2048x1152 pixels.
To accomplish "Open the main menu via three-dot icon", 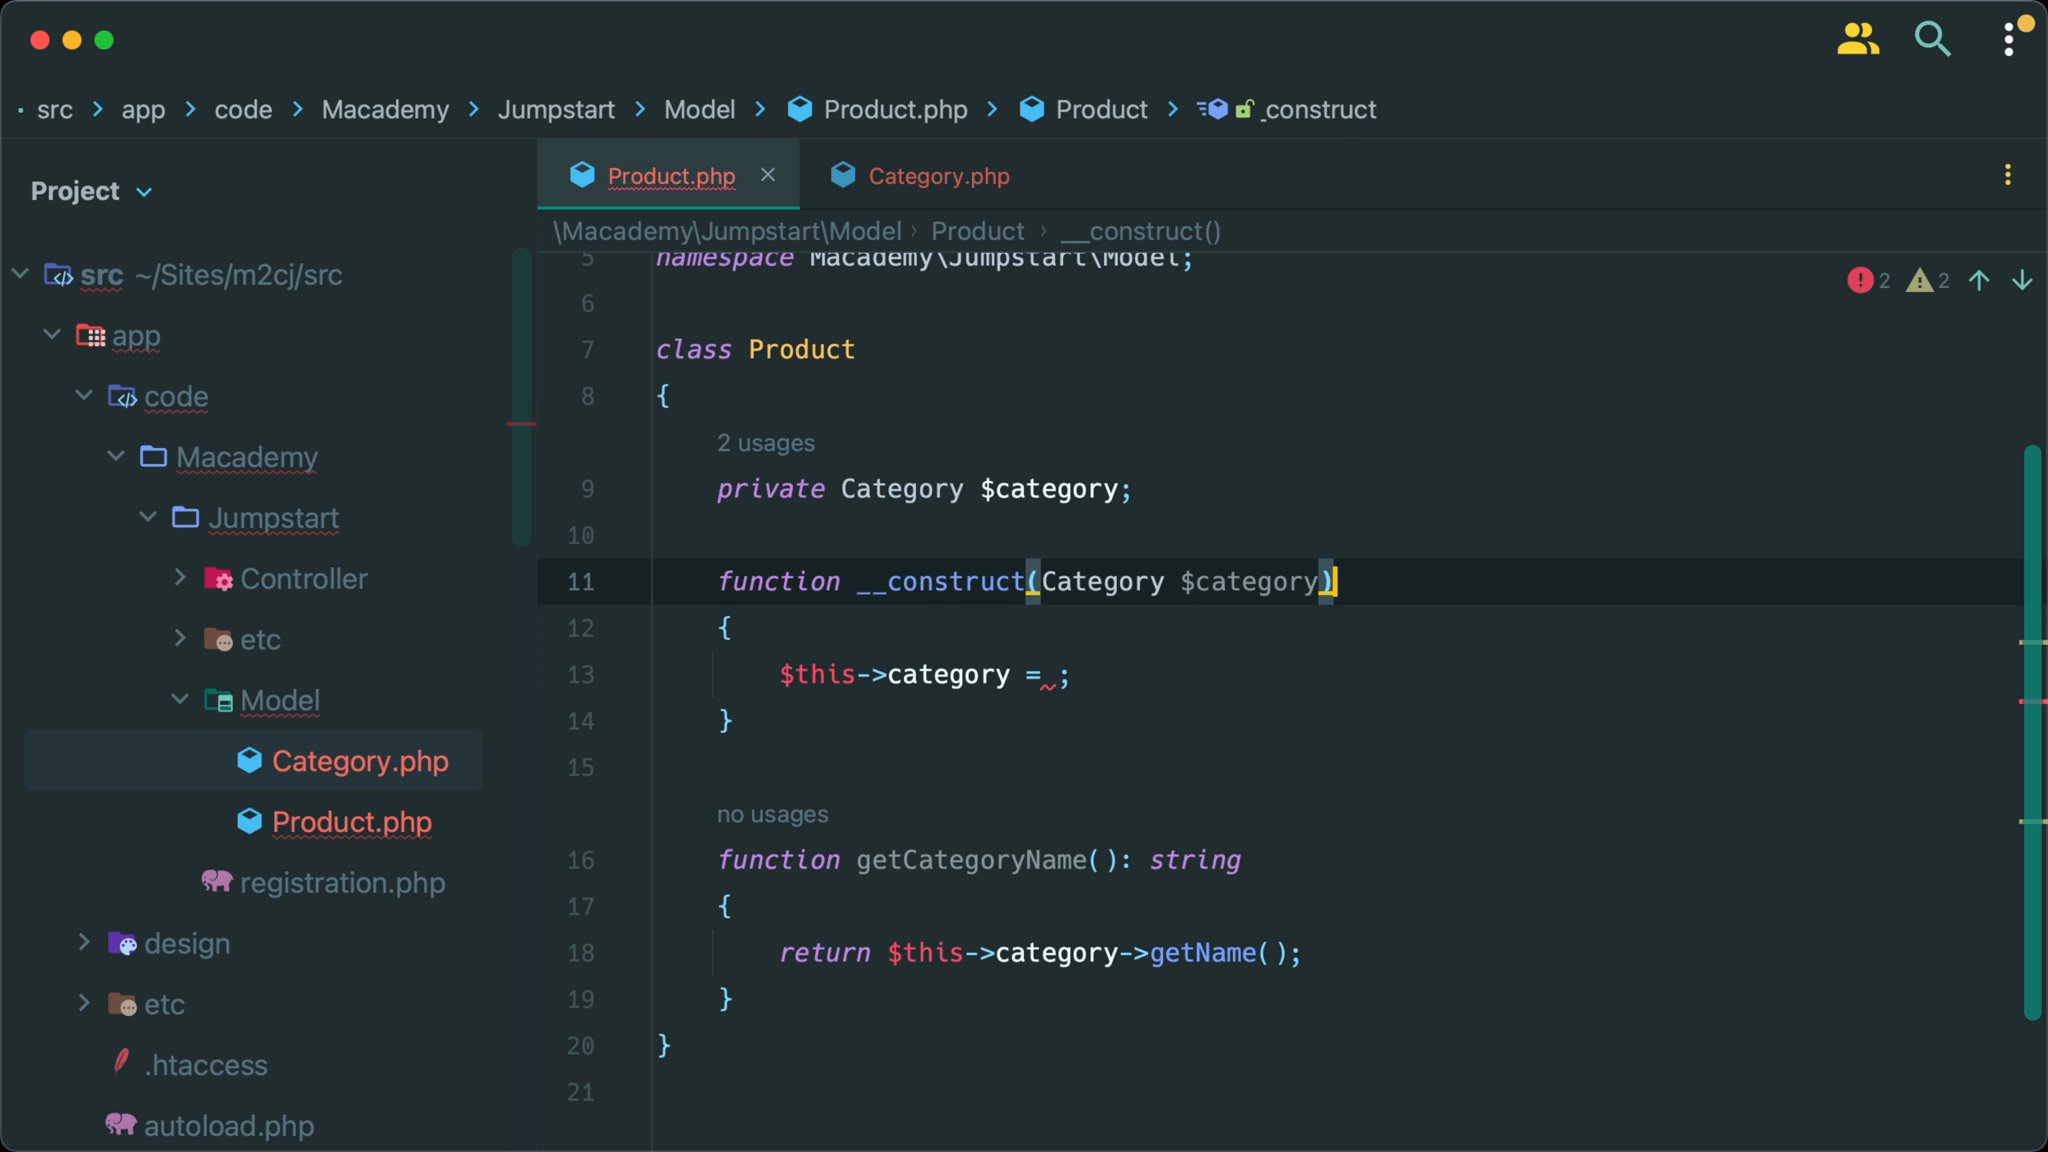I will point(2010,39).
